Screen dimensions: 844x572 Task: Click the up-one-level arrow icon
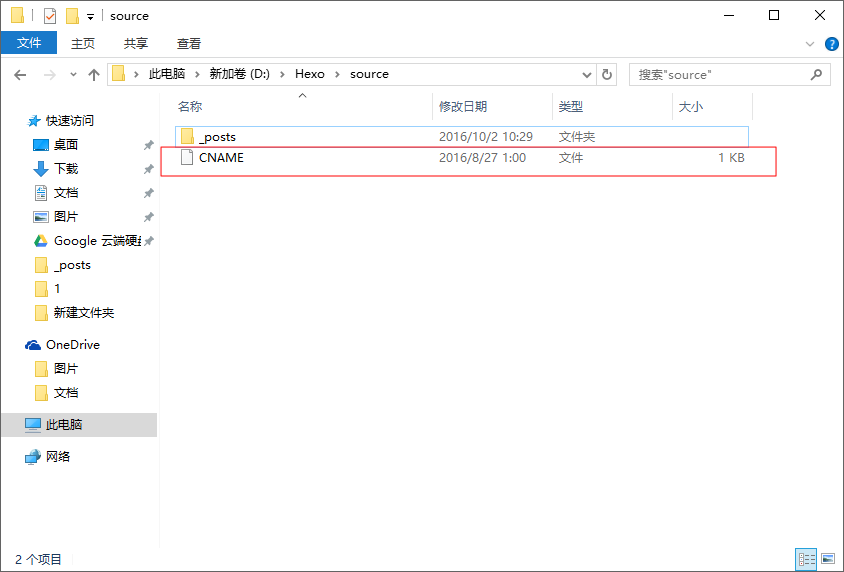pyautogui.click(x=94, y=74)
